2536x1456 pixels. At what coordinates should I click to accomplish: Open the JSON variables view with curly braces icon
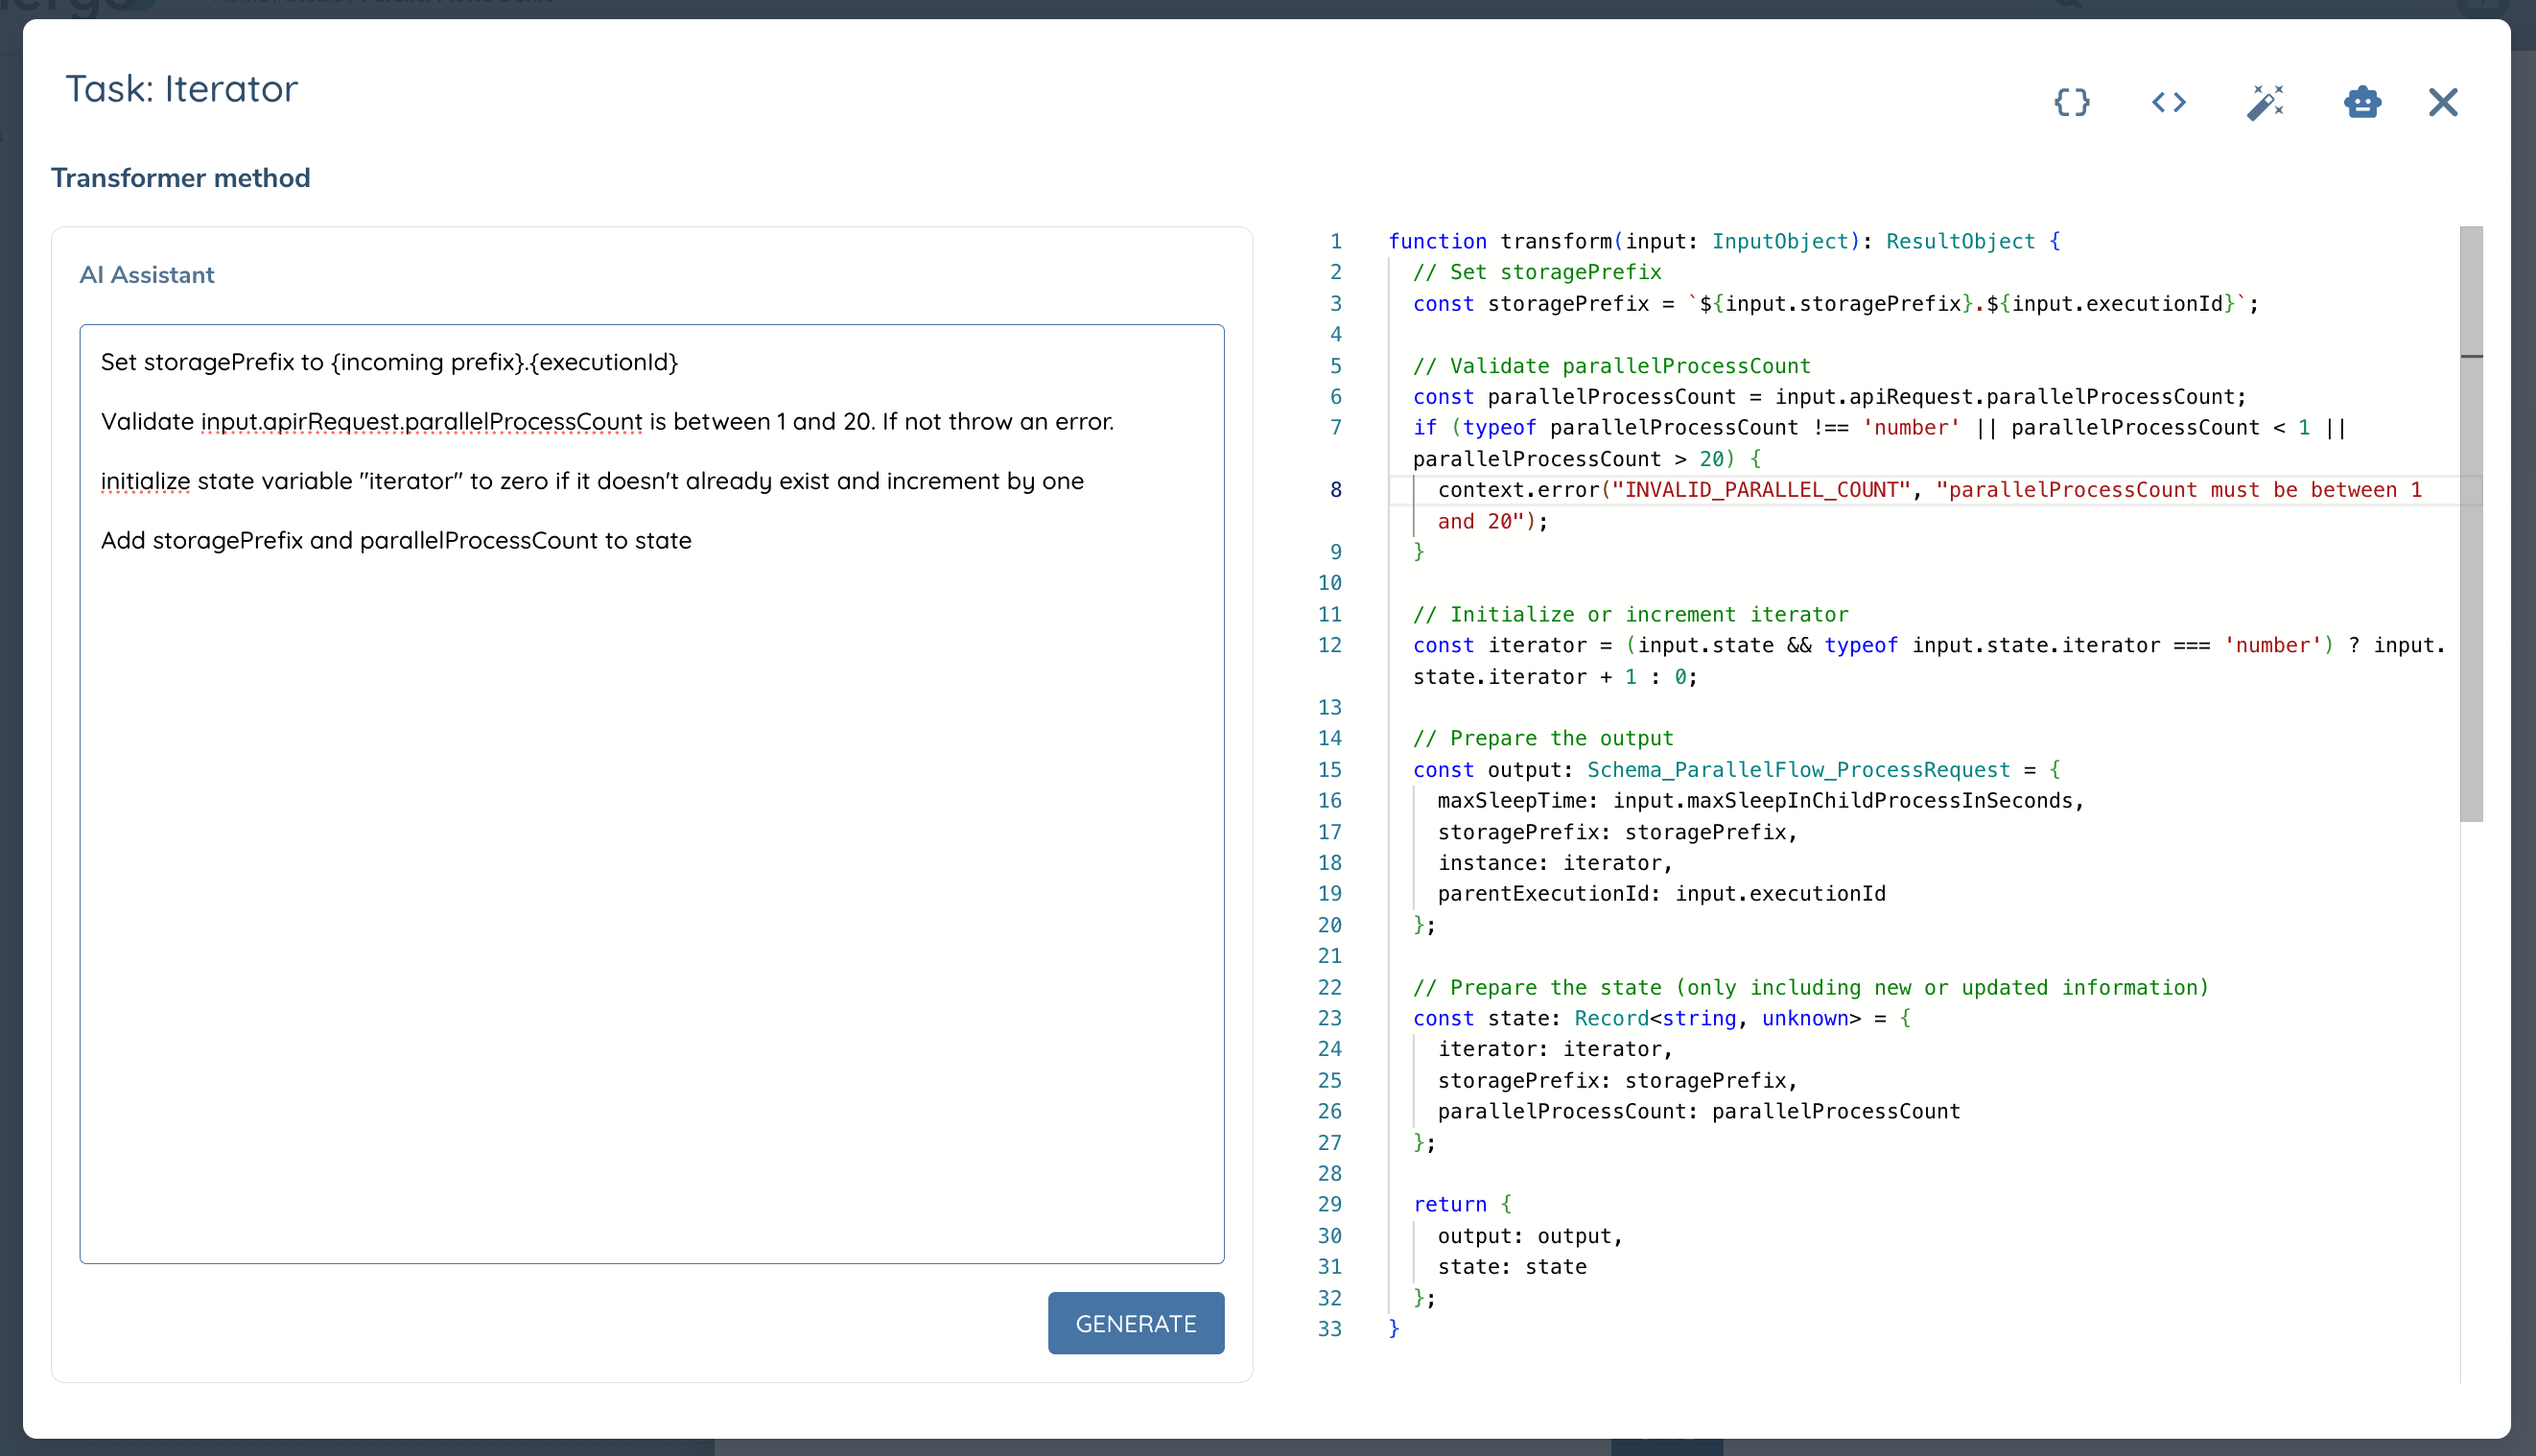tap(2072, 102)
